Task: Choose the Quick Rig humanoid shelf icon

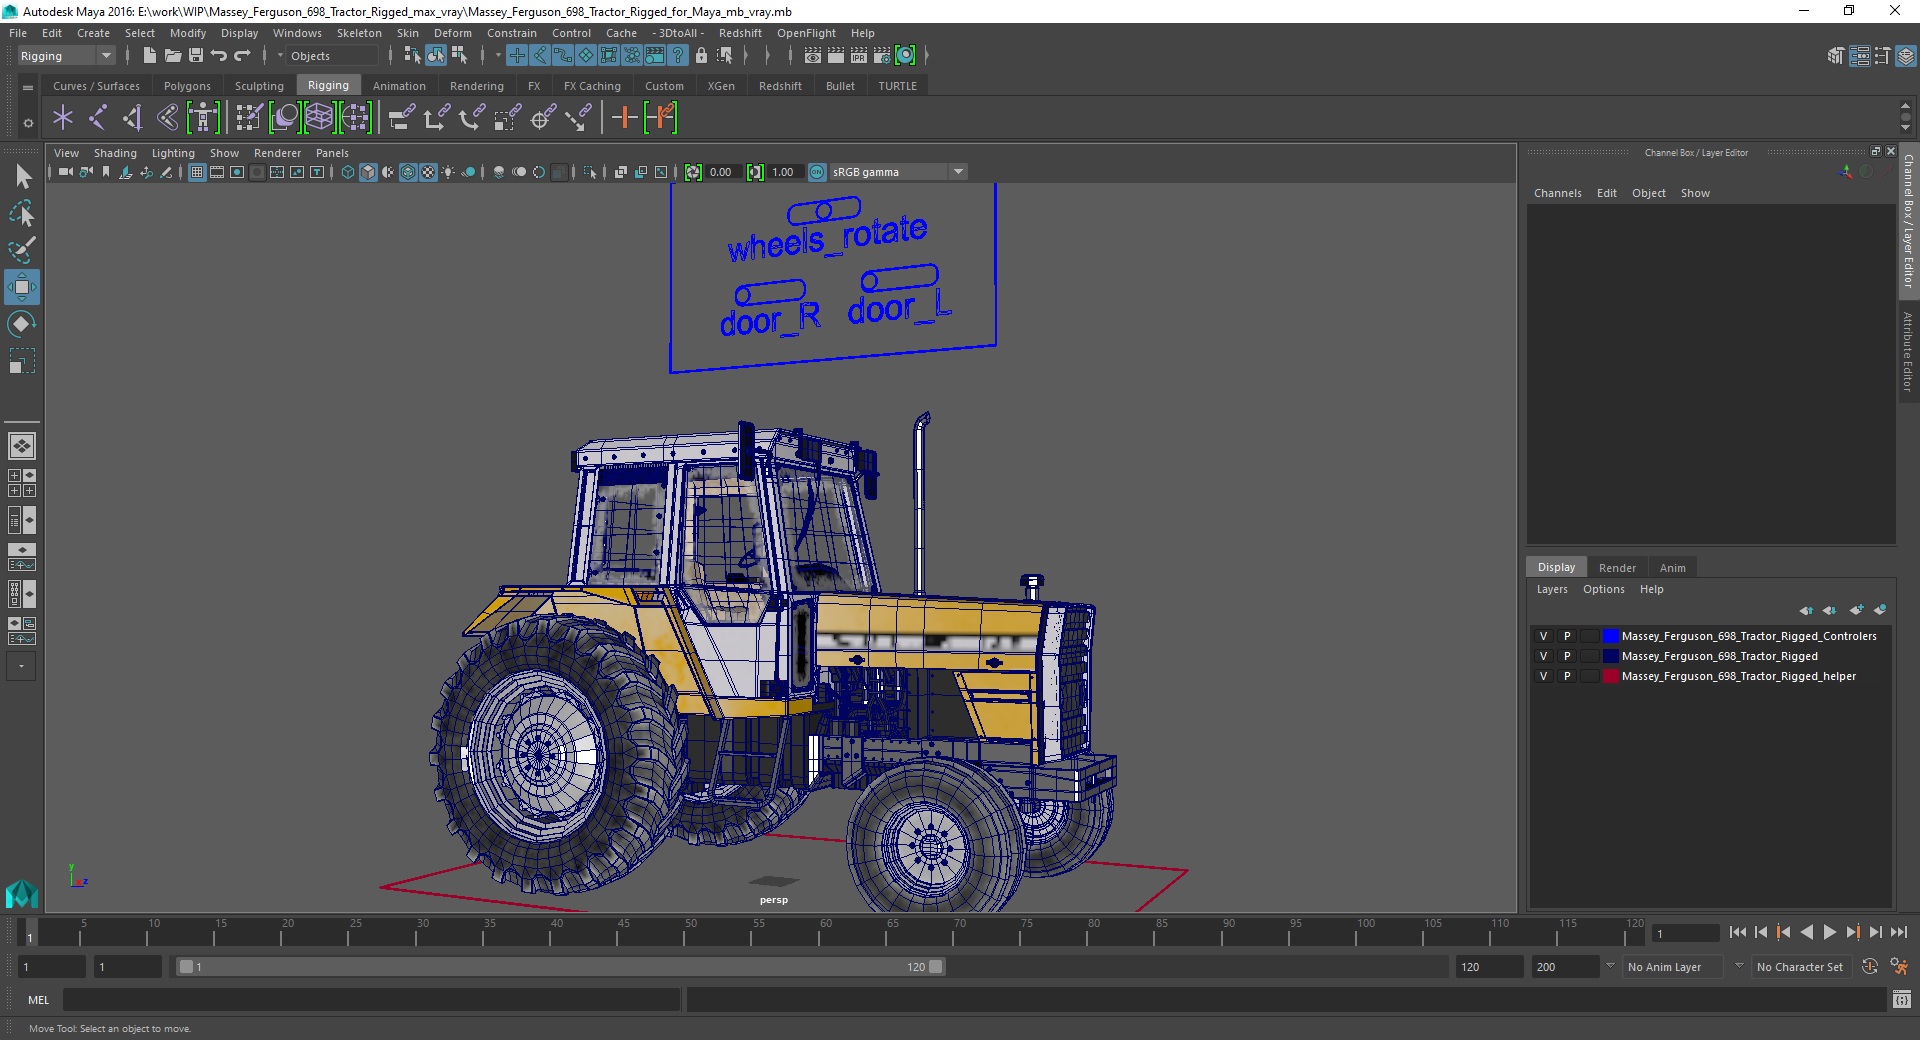Action: pyautogui.click(x=203, y=118)
